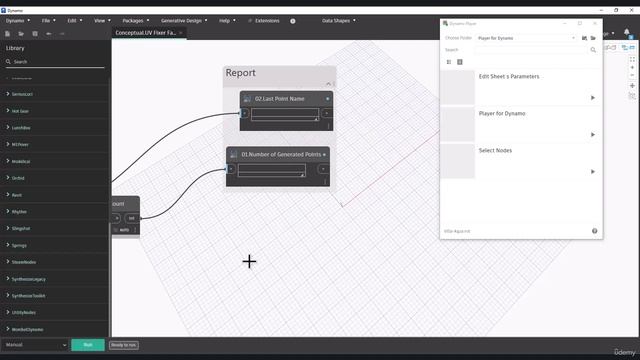Click the Open file toolbar icon
The width and height of the screenshot is (640, 360).
pos(21,34)
